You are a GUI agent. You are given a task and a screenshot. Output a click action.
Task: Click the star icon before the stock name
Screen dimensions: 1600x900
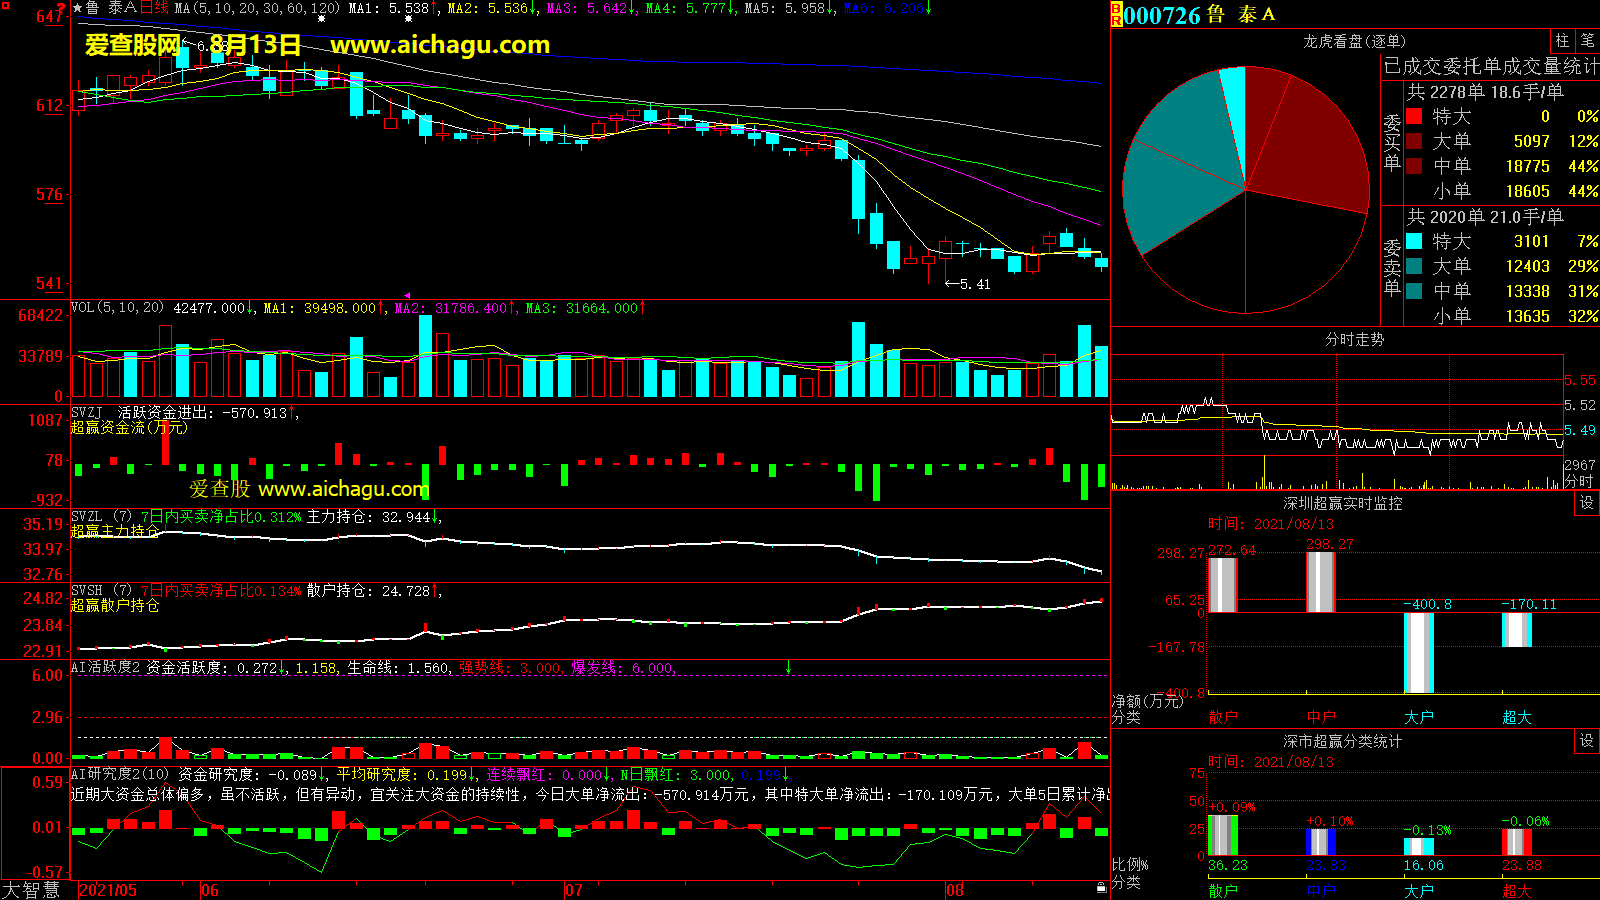(x=78, y=8)
